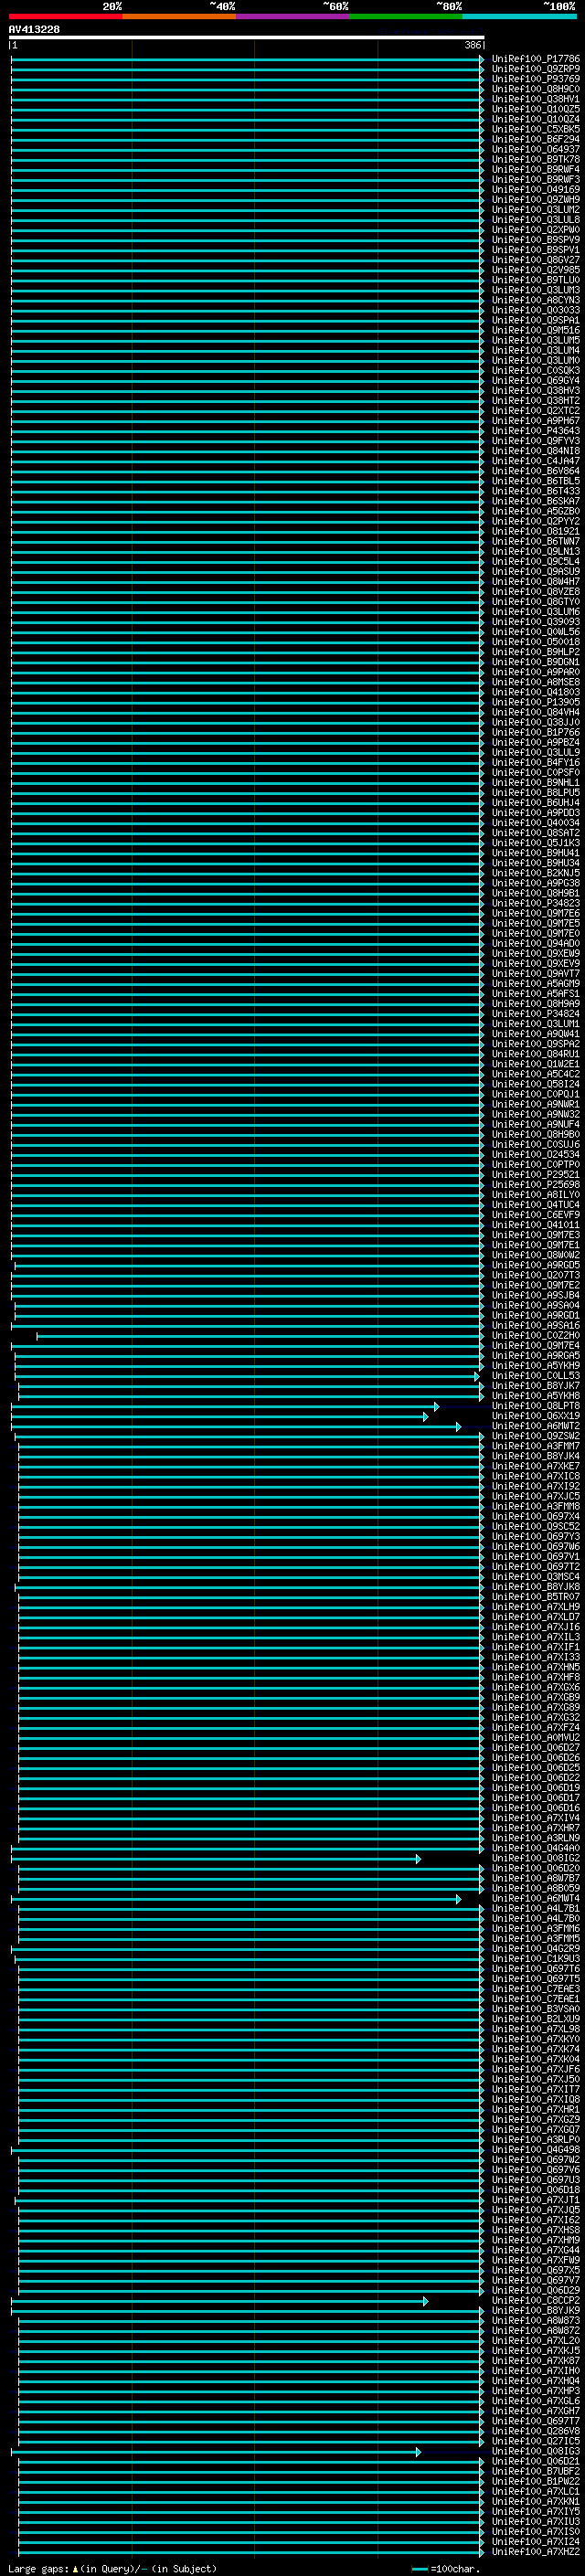Select hit label UniRef100_A7XKE7

[535, 1466]
